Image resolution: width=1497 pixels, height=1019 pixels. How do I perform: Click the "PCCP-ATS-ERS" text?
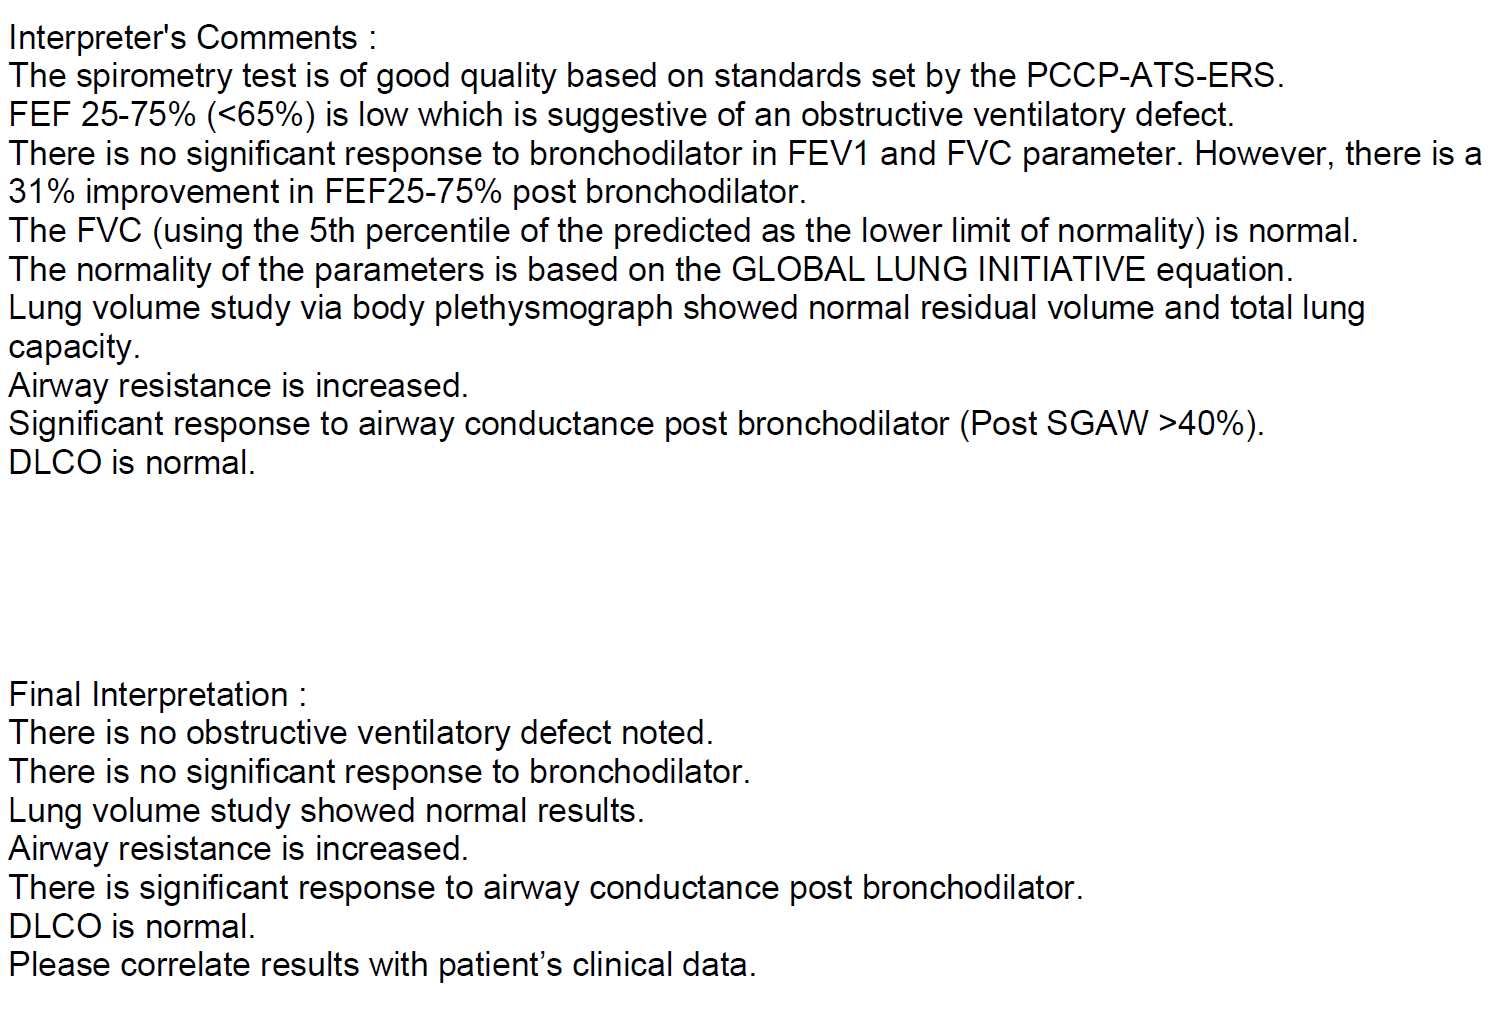[x=1154, y=76]
